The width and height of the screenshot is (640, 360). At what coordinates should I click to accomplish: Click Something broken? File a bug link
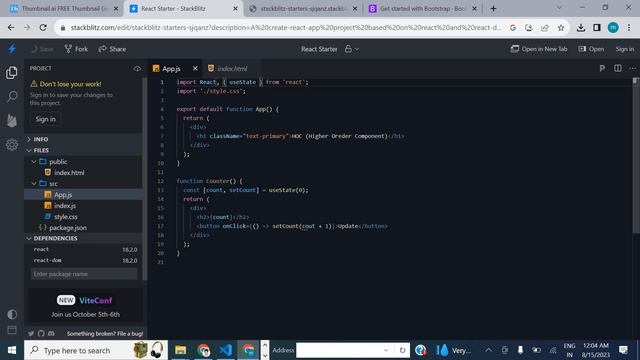coord(105,334)
